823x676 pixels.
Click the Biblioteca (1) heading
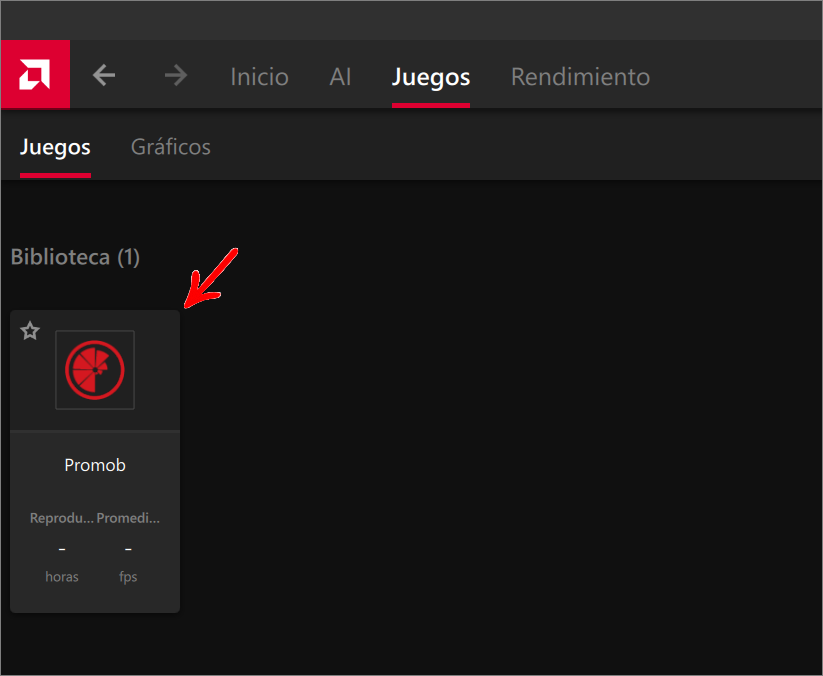click(x=75, y=257)
